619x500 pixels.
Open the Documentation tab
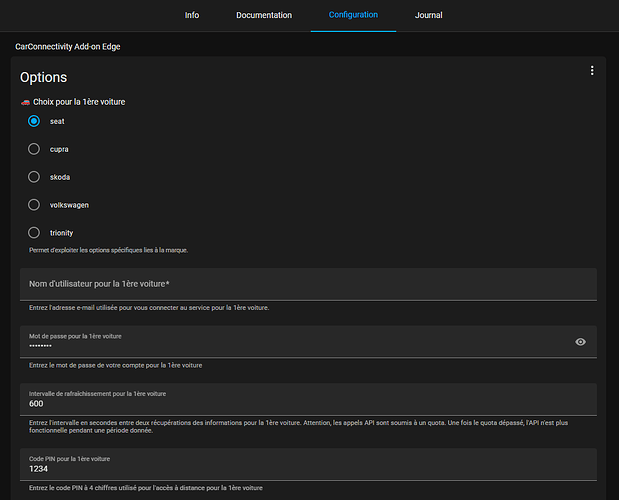pyautogui.click(x=264, y=15)
